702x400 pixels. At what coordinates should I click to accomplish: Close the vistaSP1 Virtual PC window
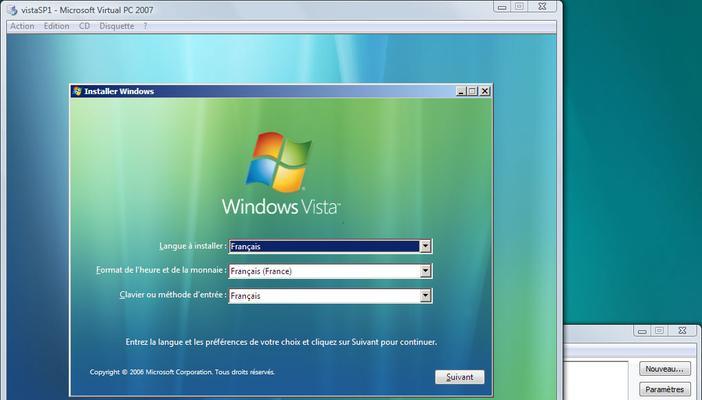coord(543,7)
